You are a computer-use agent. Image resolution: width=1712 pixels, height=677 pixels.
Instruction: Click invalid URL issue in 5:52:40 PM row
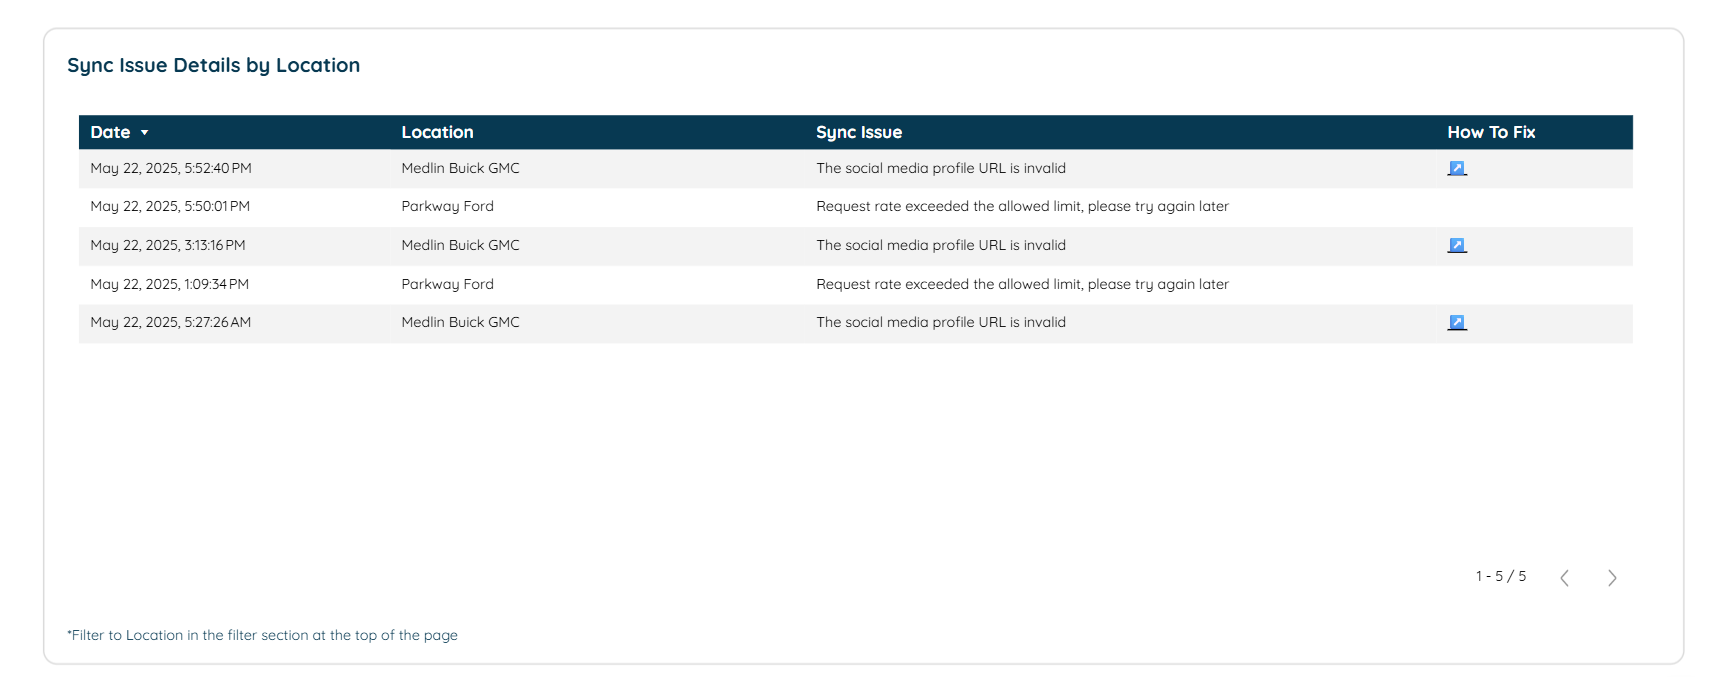(x=941, y=168)
